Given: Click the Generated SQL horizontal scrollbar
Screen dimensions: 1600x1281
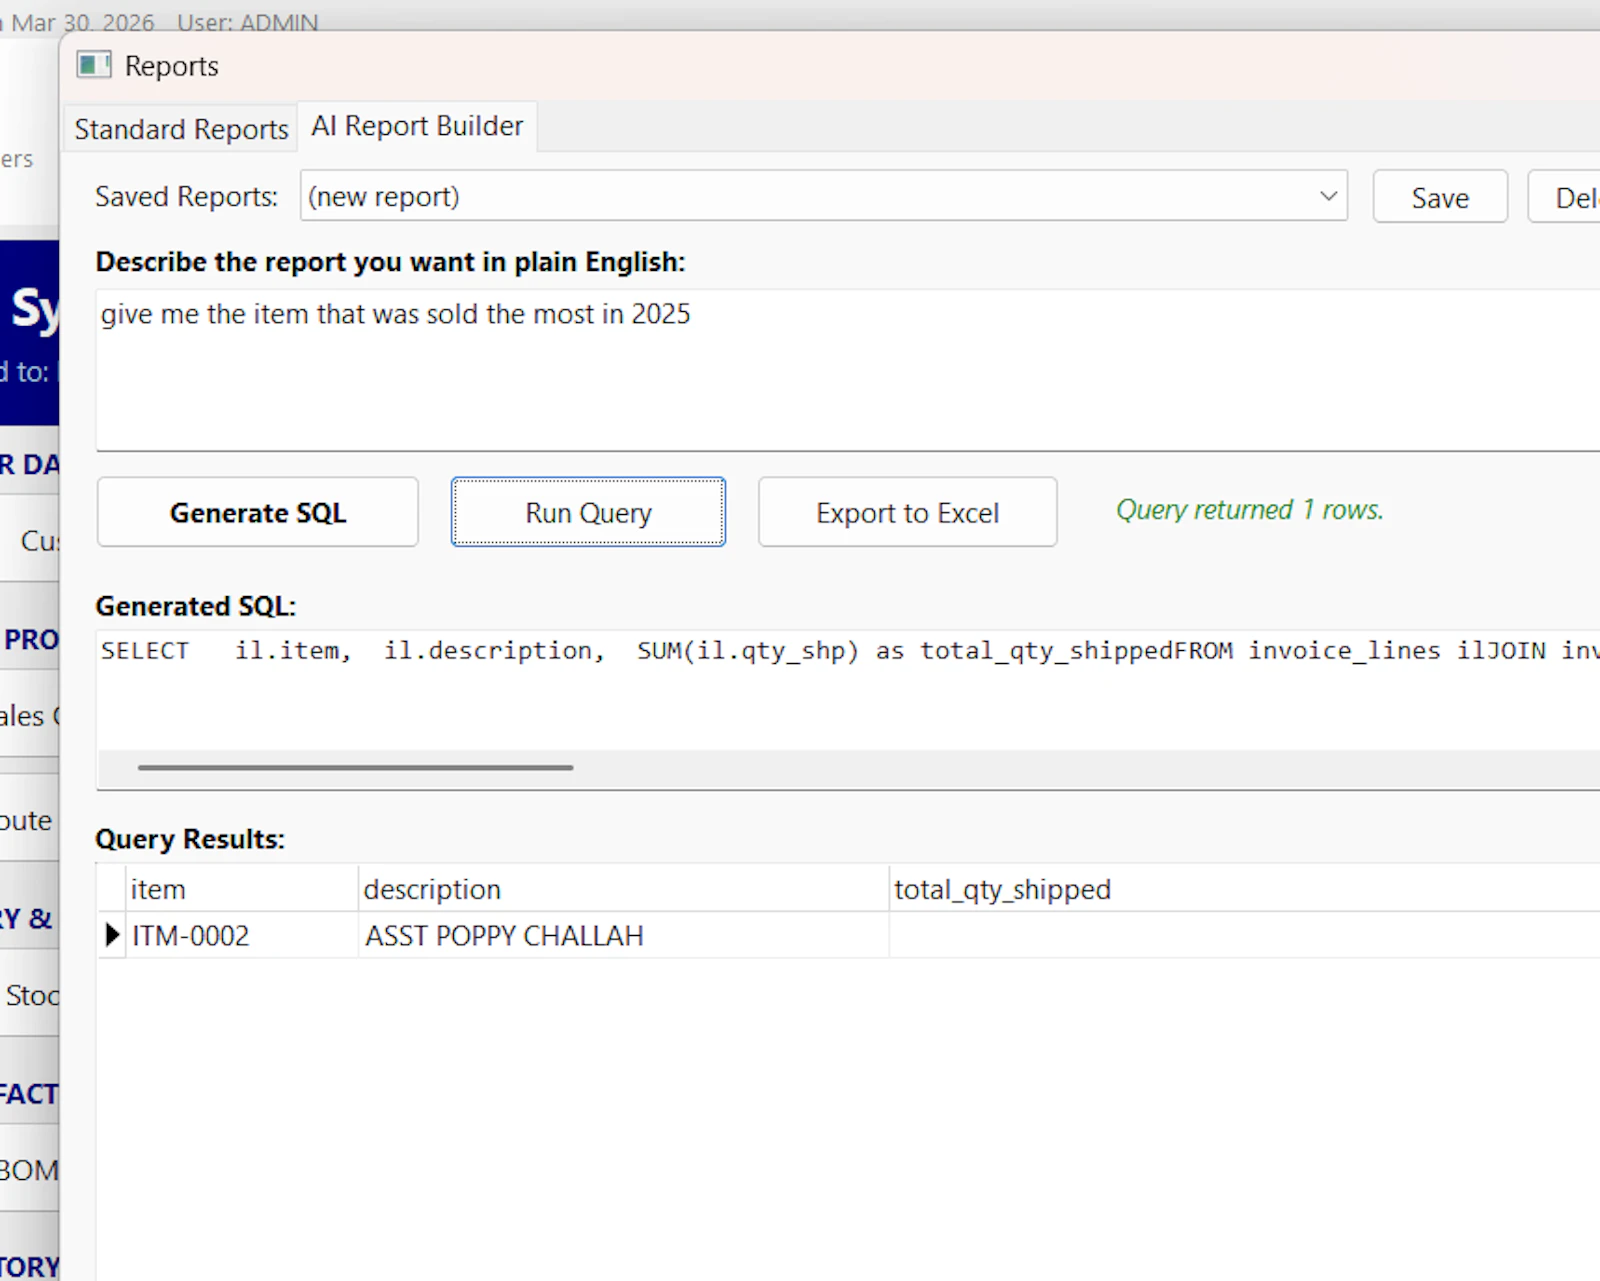Looking at the screenshot, I should pos(355,768).
